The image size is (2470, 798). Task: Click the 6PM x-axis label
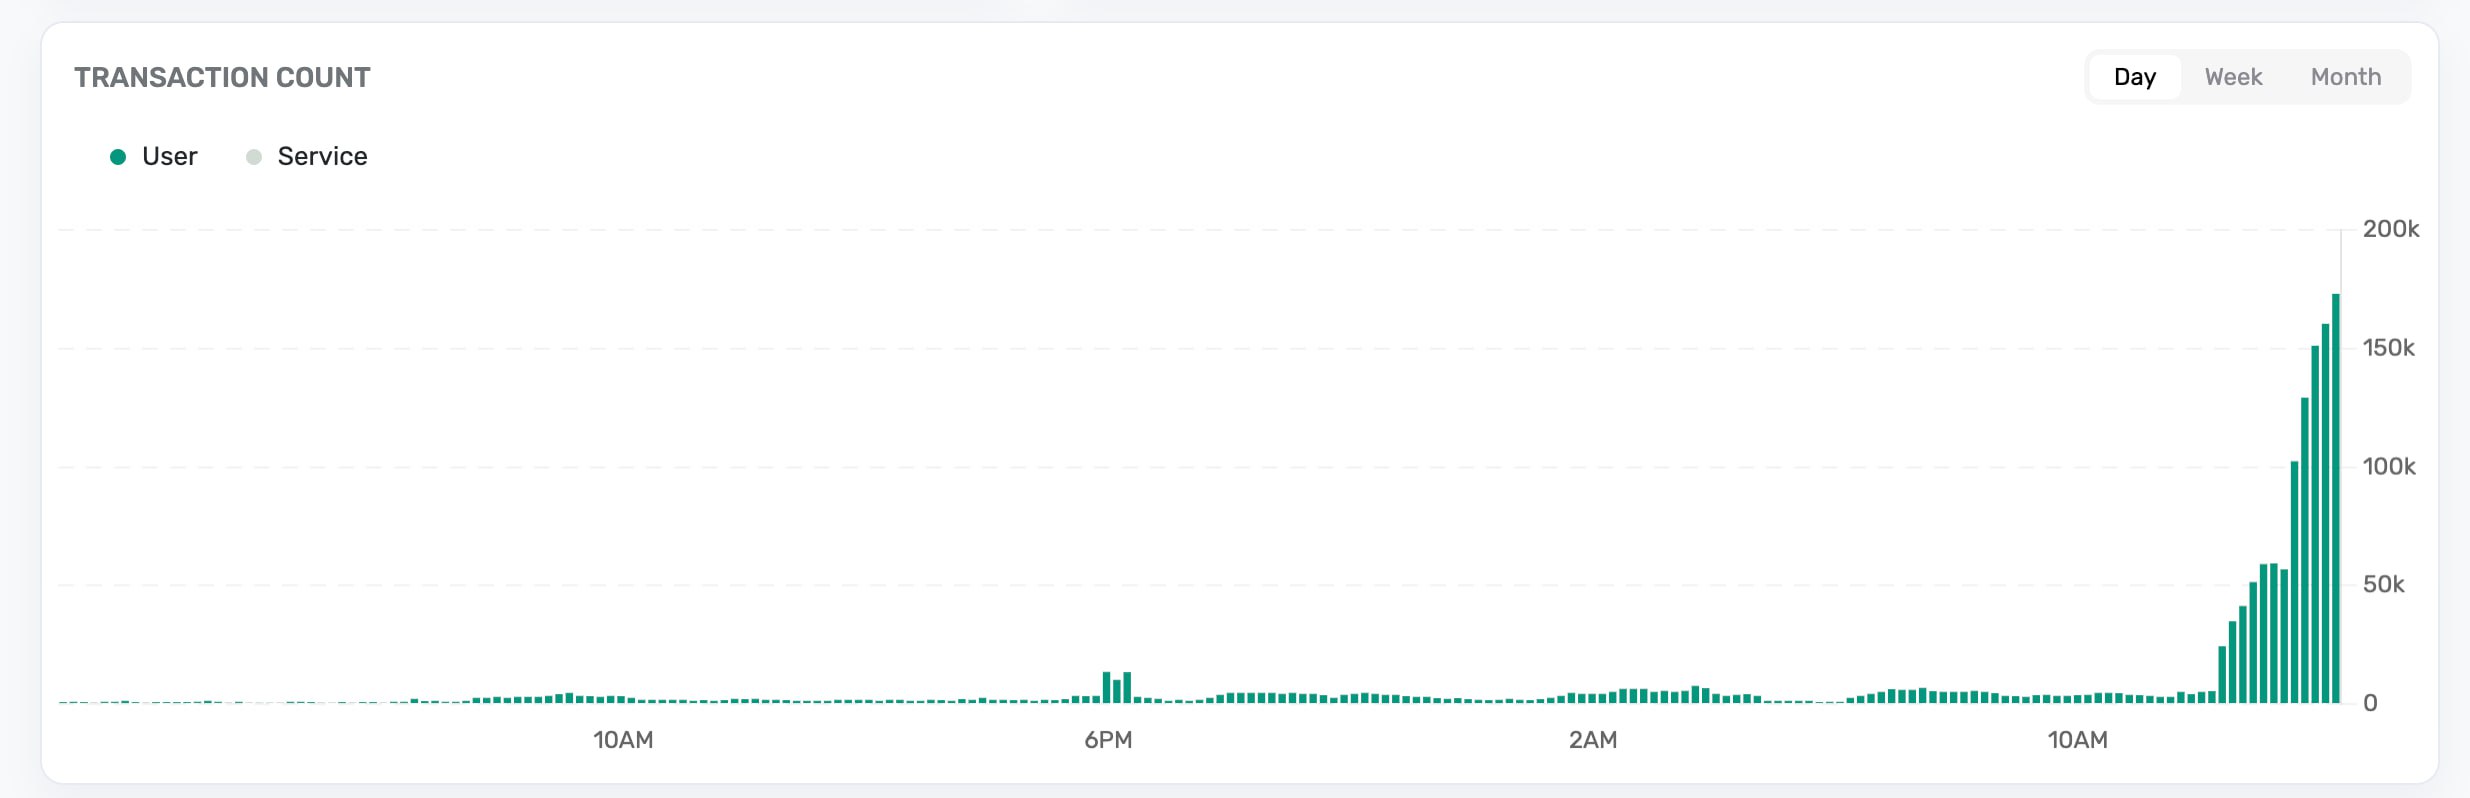(x=1108, y=740)
